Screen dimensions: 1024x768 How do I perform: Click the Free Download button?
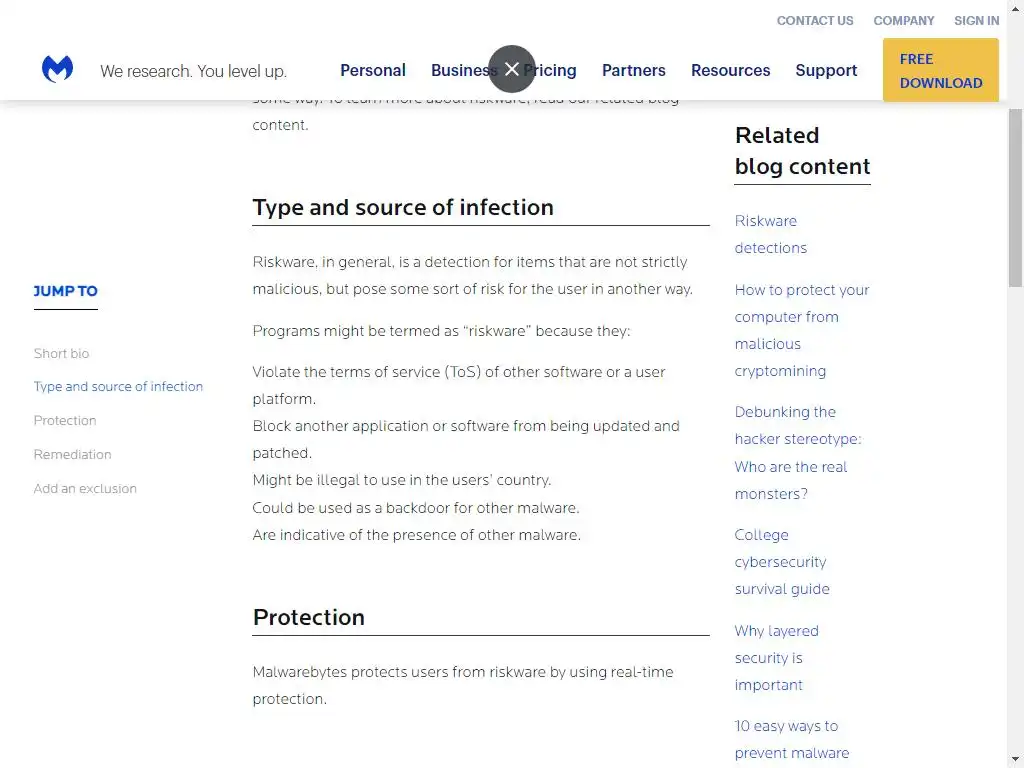[x=940, y=70]
